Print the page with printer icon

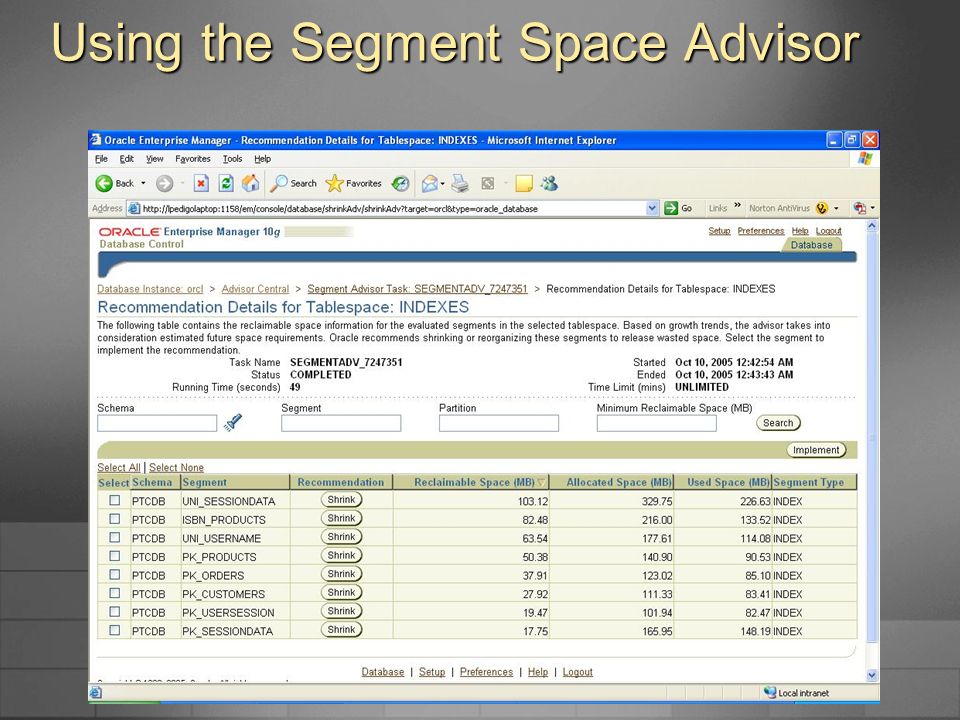pyautogui.click(x=460, y=183)
